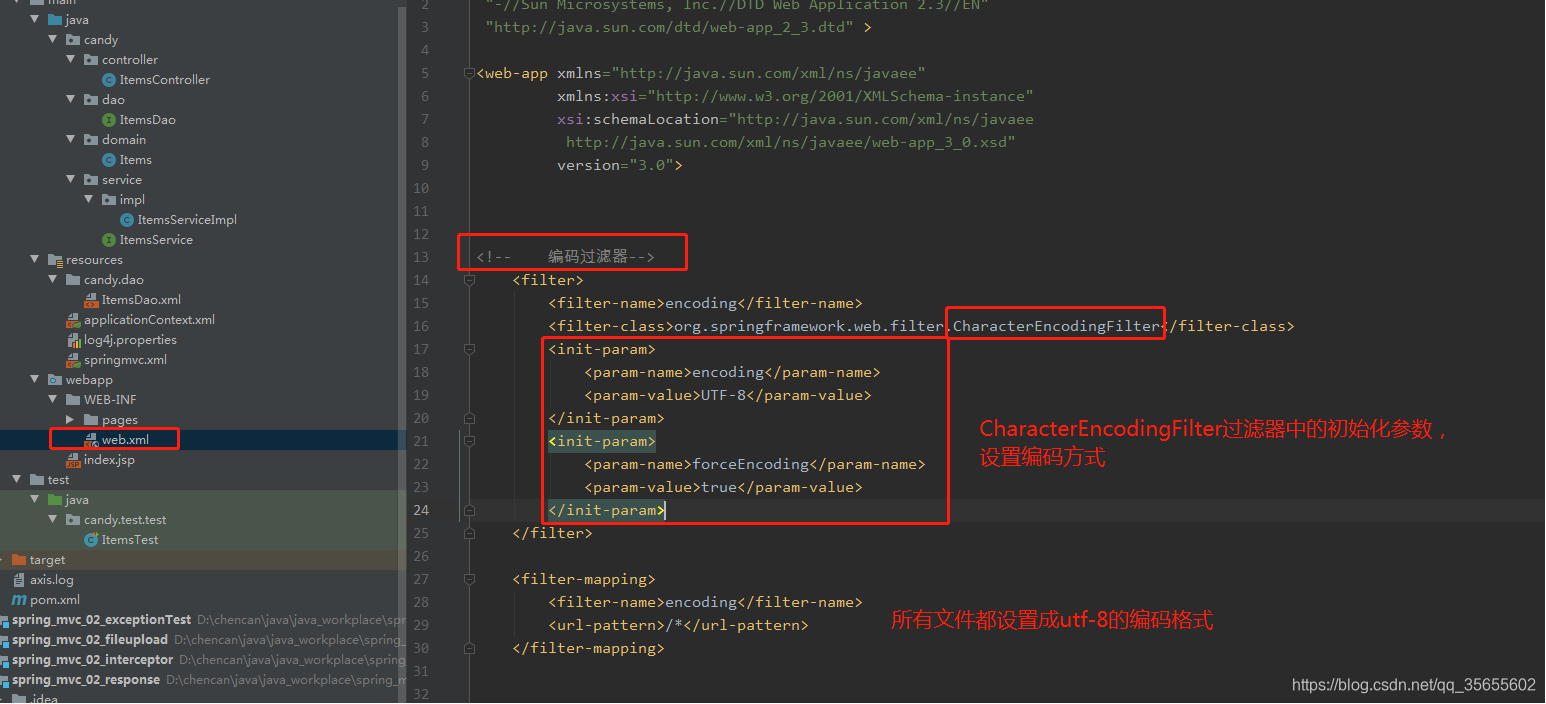Place cursor on forceEncoding param name
The width and height of the screenshot is (1546, 704).
[x=751, y=464]
